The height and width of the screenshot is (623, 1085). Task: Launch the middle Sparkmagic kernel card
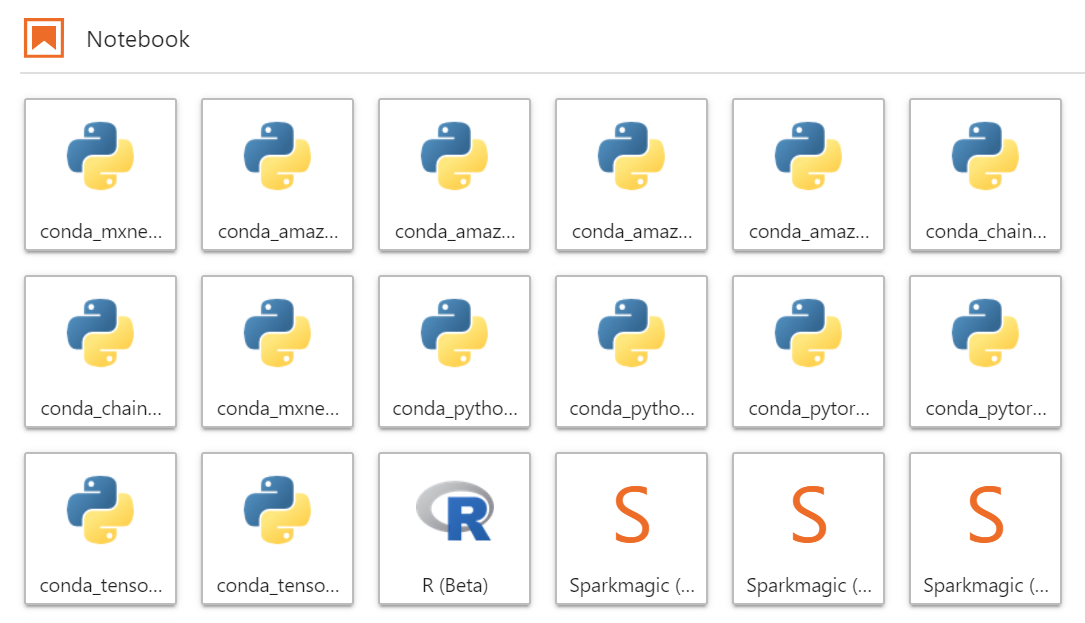809,529
